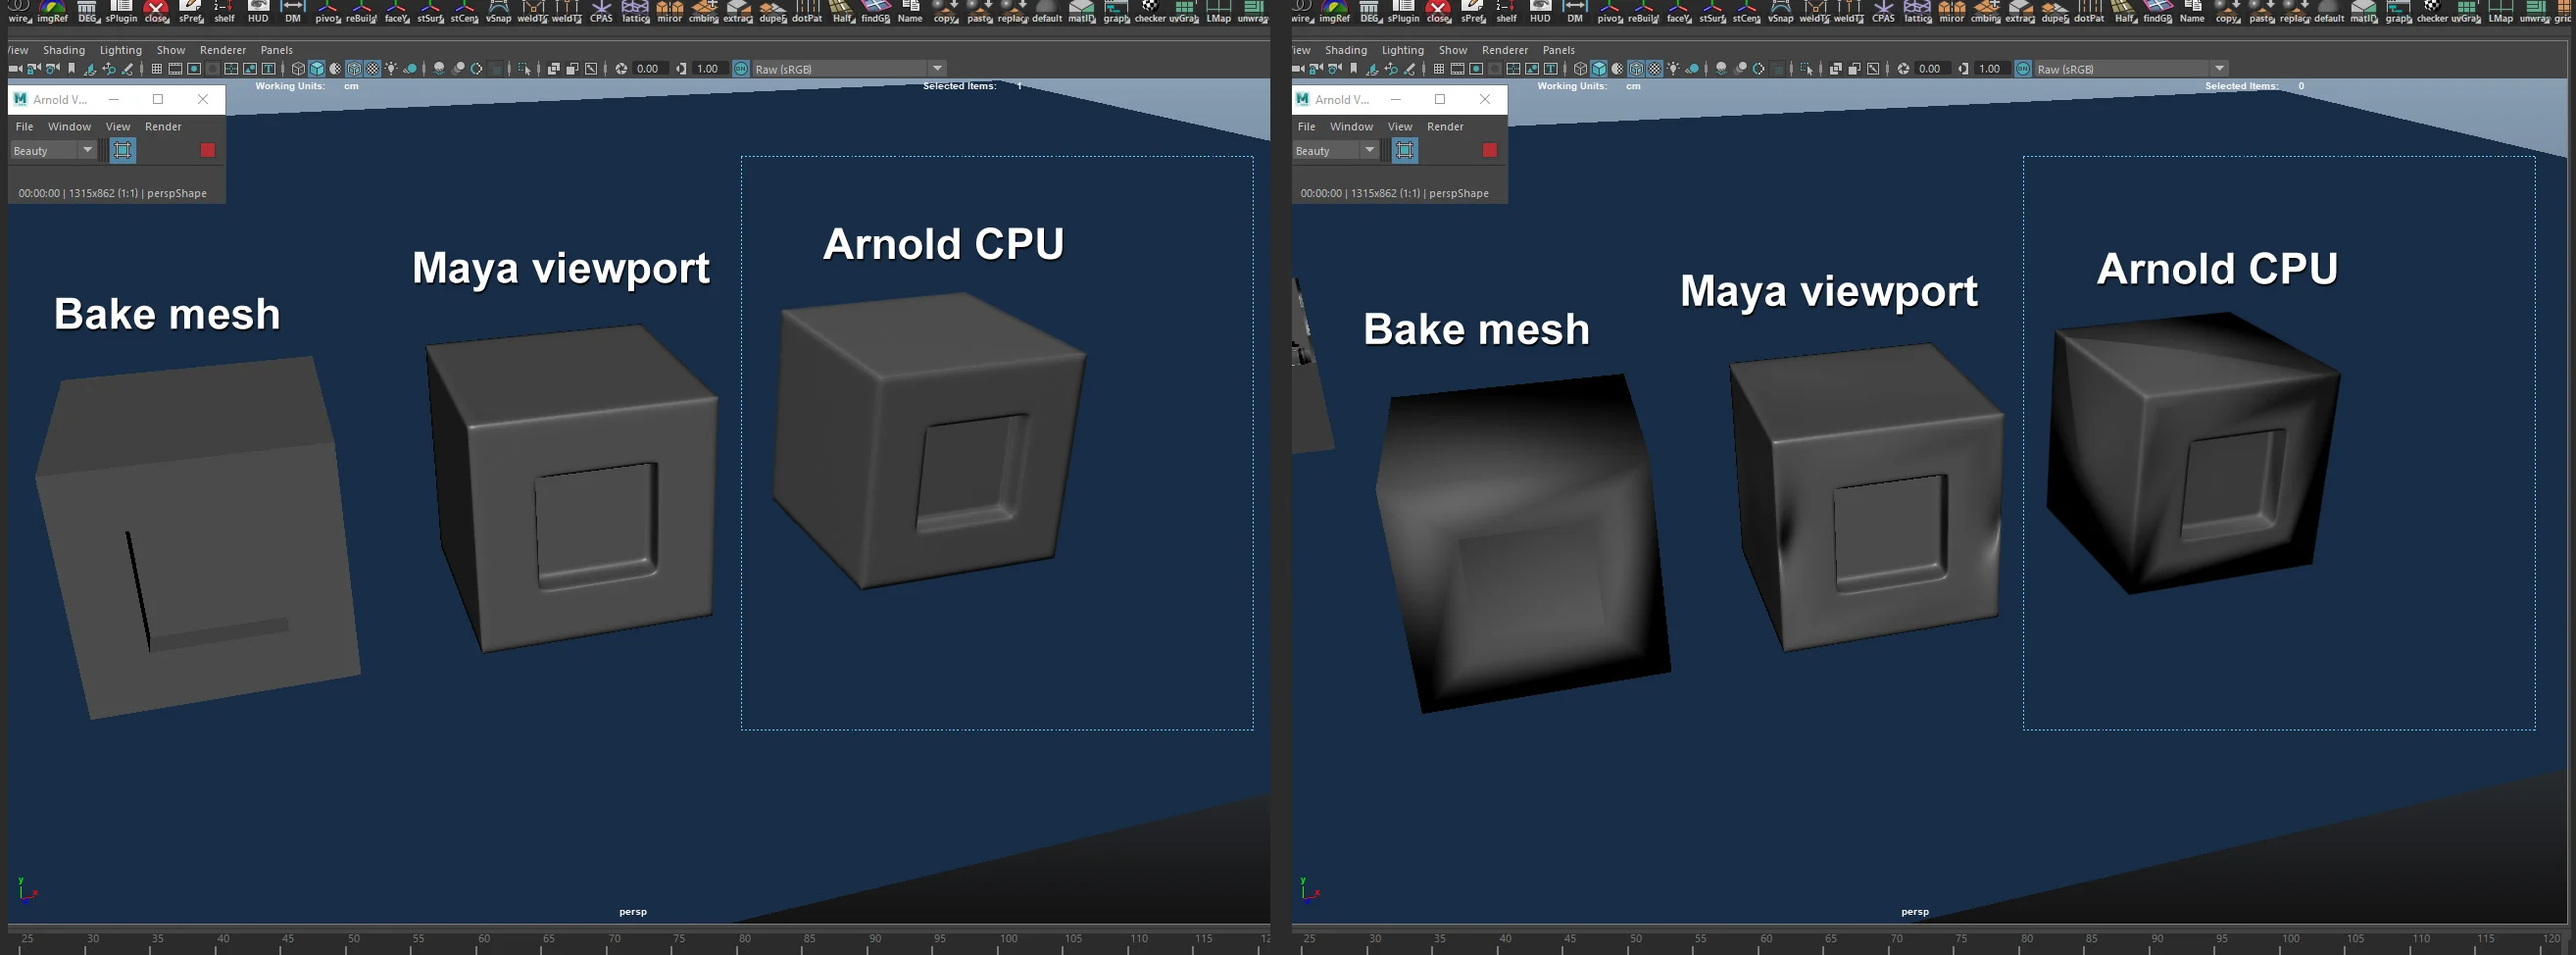The height and width of the screenshot is (955, 2576).
Task: Click the Name shelf icon in right panel
Action: (2193, 10)
